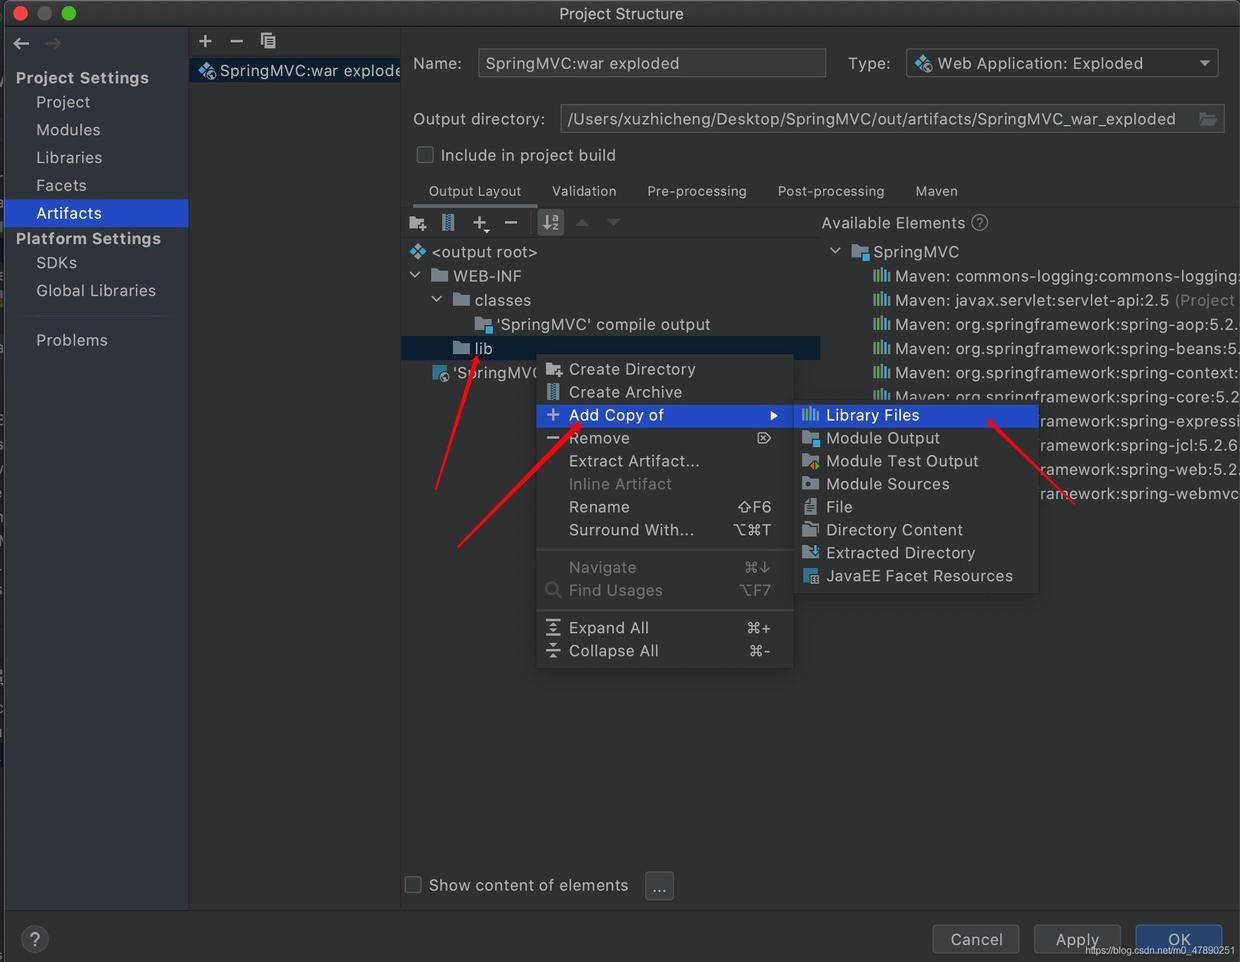The image size is (1240, 962).
Task: Click the move down arrow icon
Action: [613, 222]
